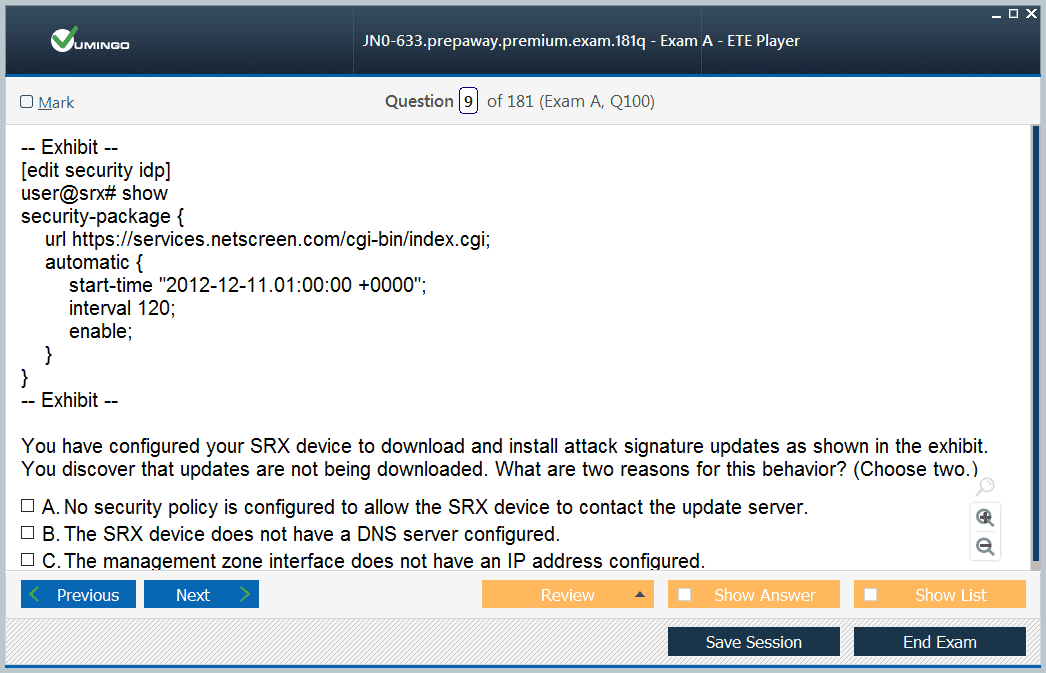Check answer option B about DNS server

click(x=28, y=533)
